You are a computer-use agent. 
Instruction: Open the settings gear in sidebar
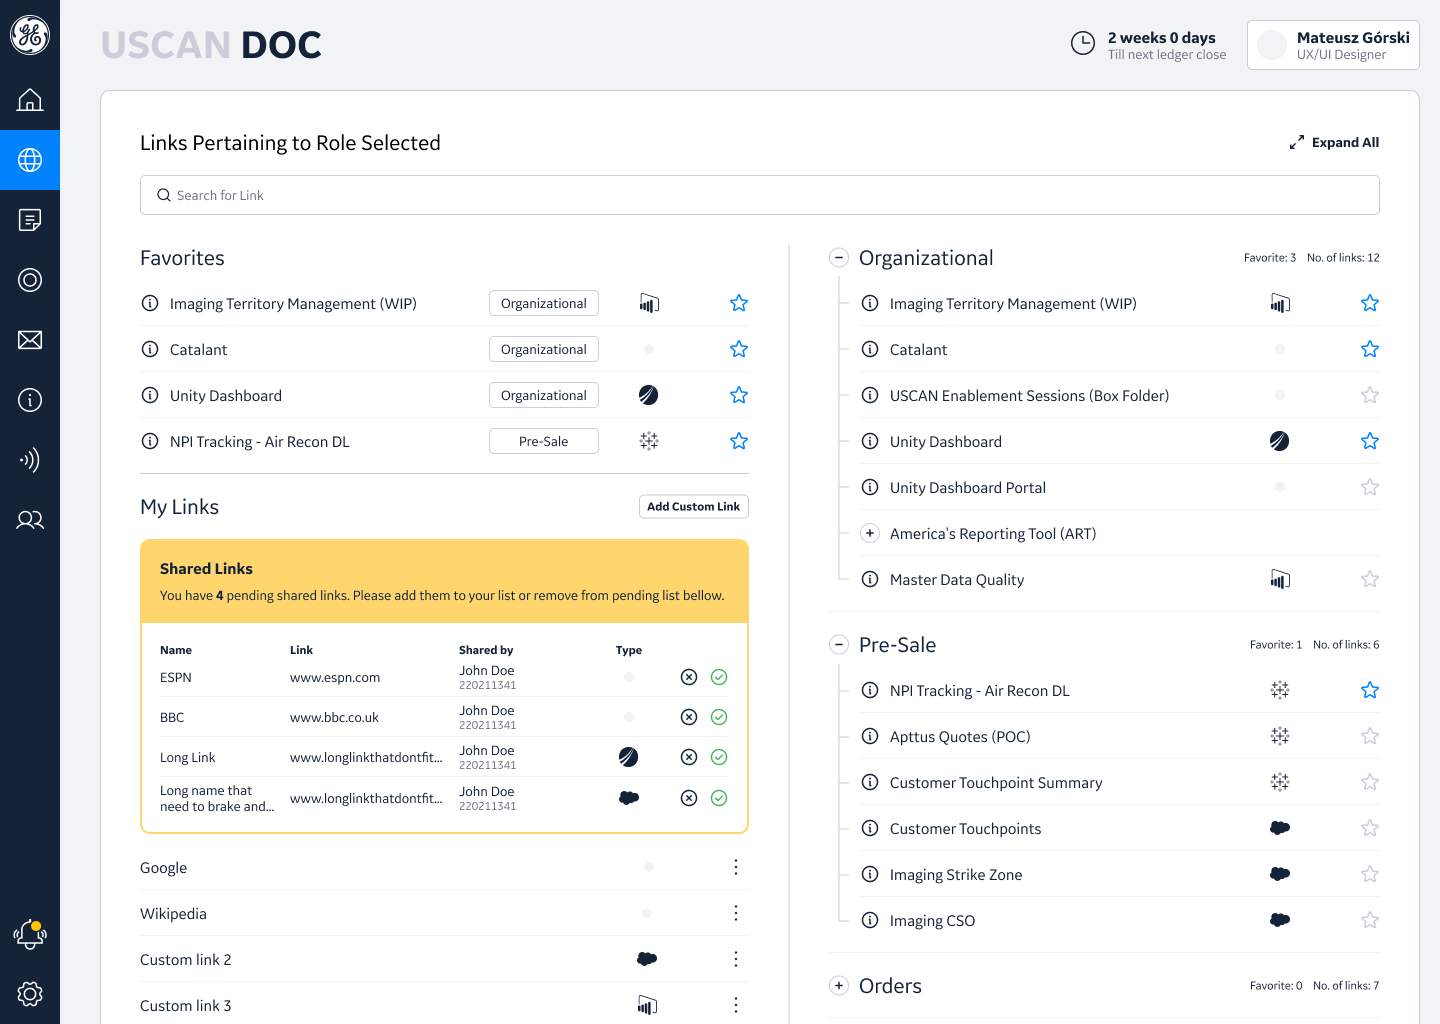point(30,994)
